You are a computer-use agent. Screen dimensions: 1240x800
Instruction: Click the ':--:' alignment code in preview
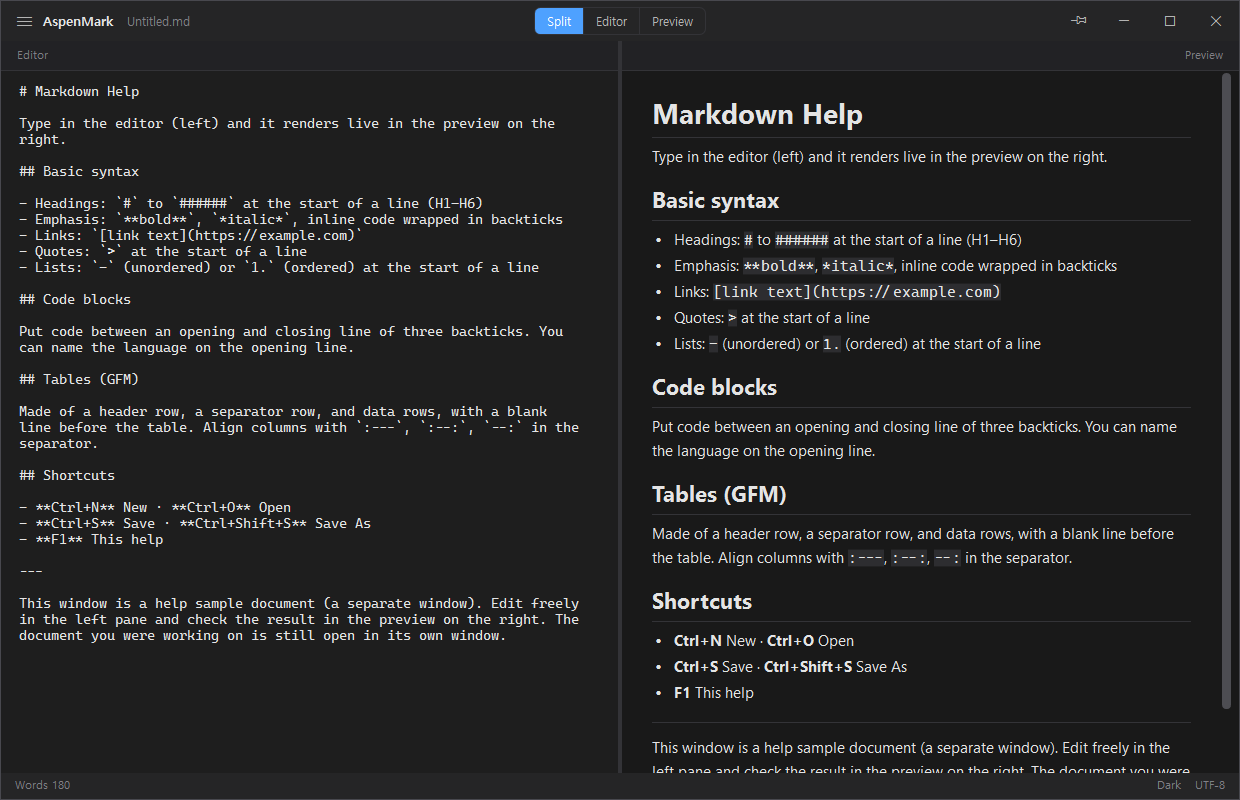pyautogui.click(x=910, y=558)
